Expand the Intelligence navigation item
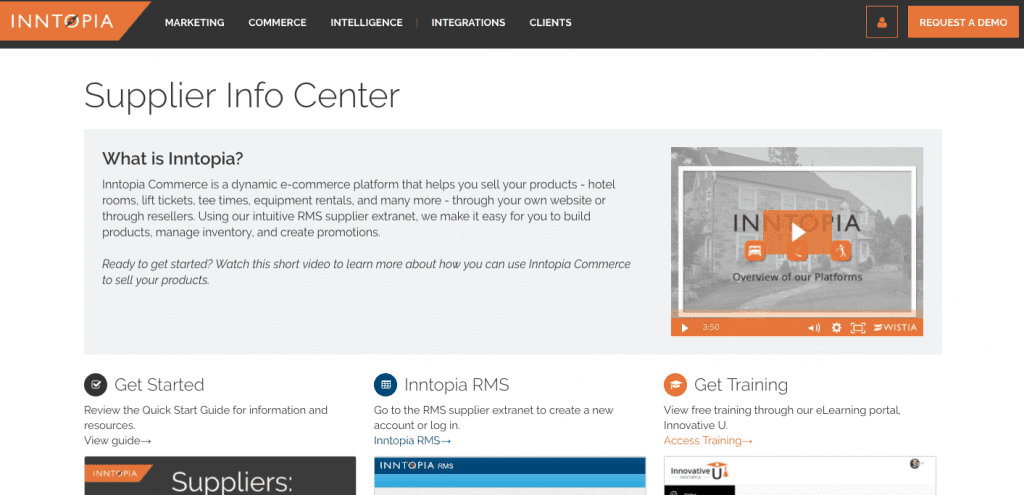This screenshot has width=1024, height=495. (366, 22)
